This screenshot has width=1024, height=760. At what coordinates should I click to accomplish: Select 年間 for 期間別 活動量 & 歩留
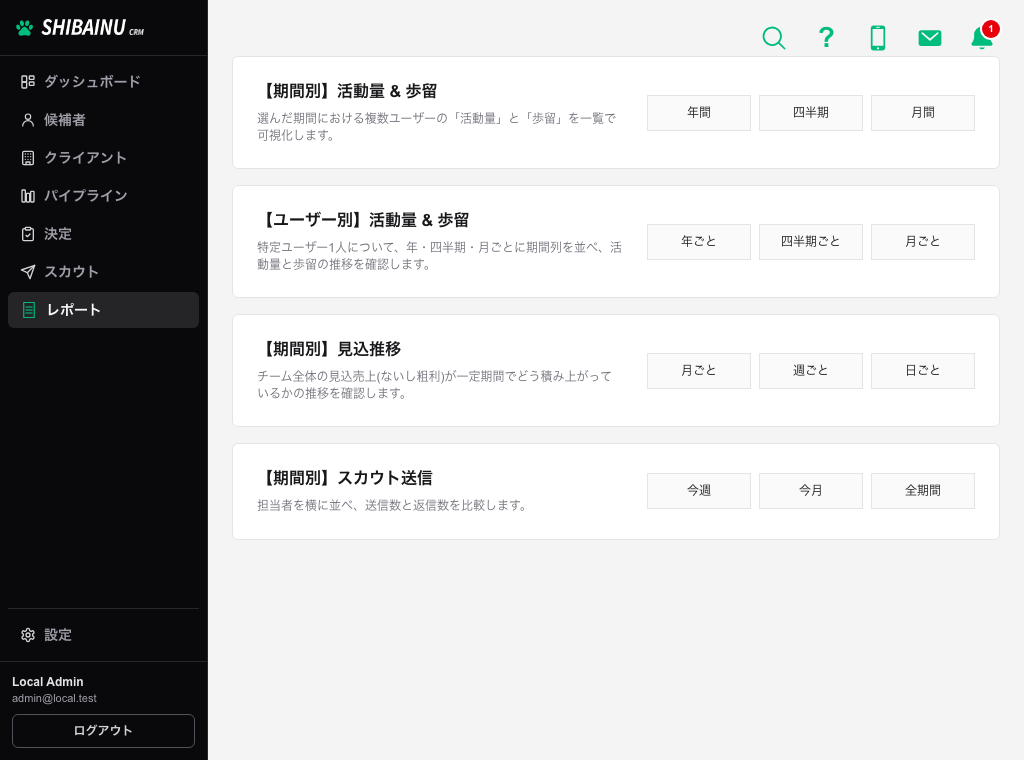(699, 113)
